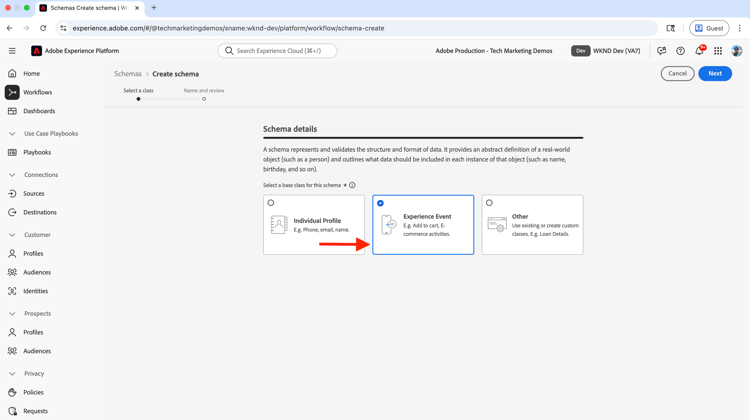Click the Workflows sidebar icon
Image resolution: width=750 pixels, height=420 pixels.
pos(12,92)
